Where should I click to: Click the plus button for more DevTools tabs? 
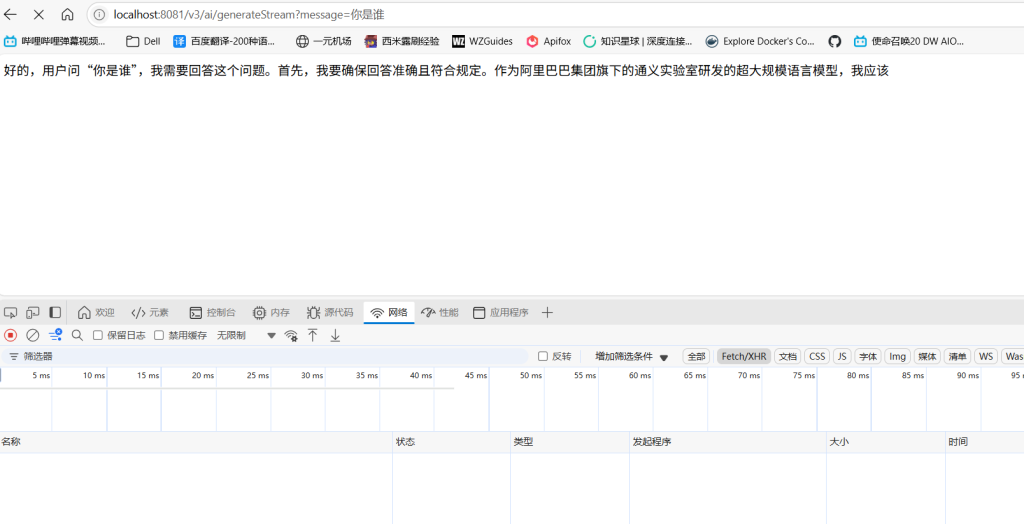pyautogui.click(x=547, y=313)
